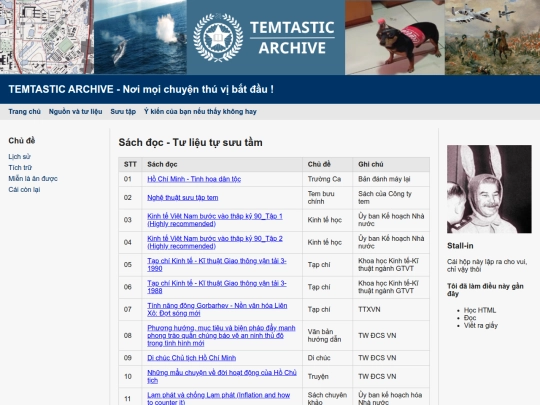
Task: Open Phương hướng, mục tiêu và biện pháp link
Action: coord(221,336)
